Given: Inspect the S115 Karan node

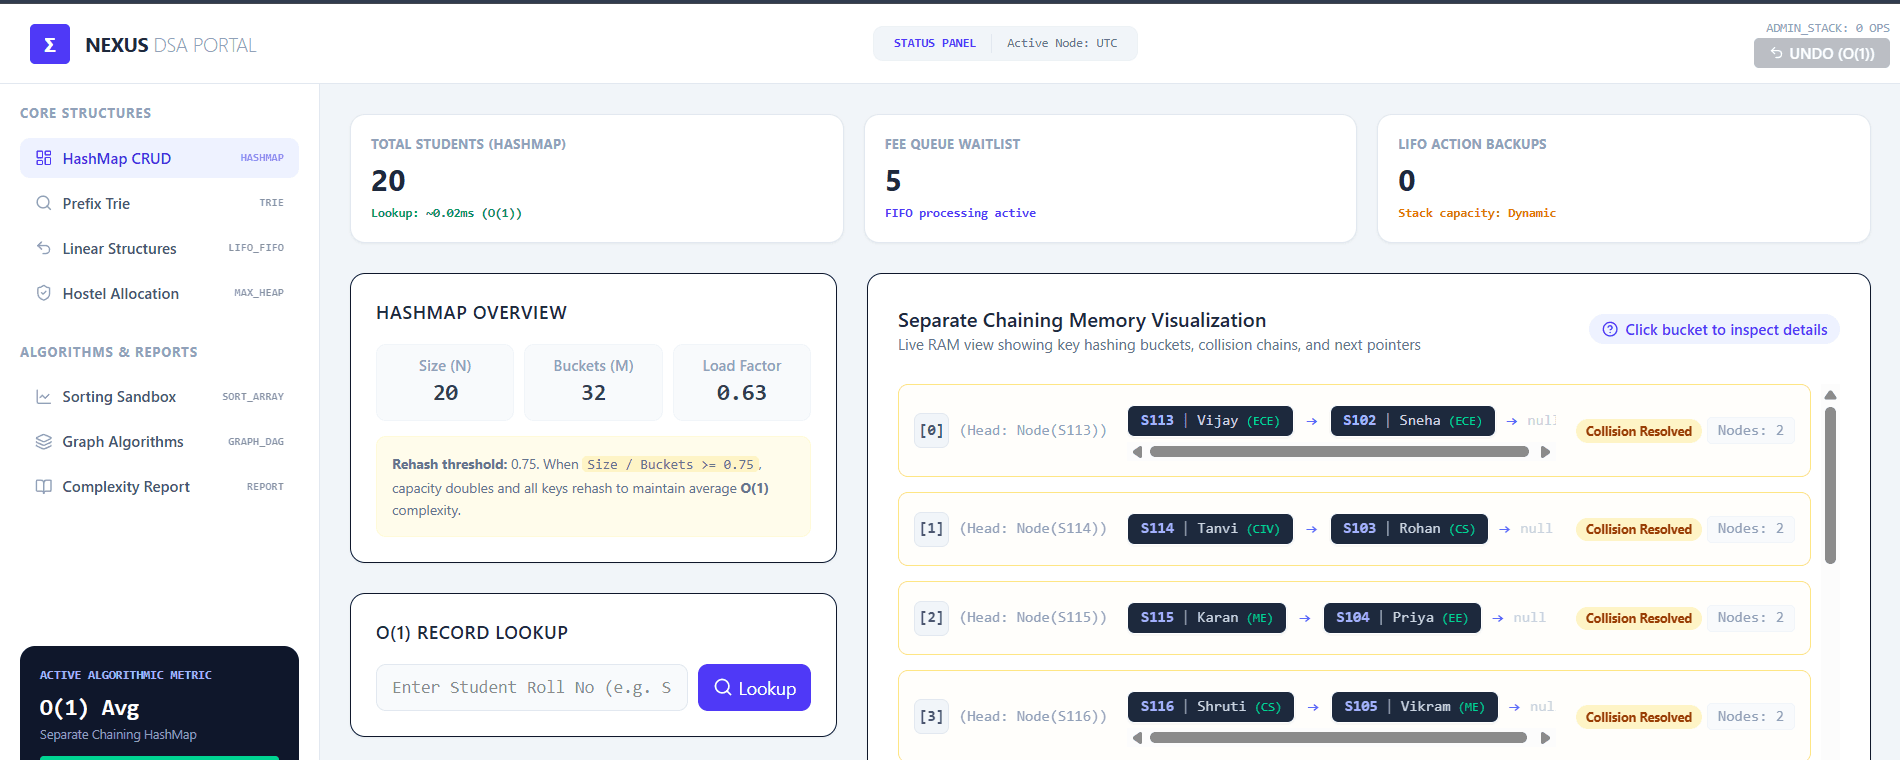Looking at the screenshot, I should pos(1207,618).
